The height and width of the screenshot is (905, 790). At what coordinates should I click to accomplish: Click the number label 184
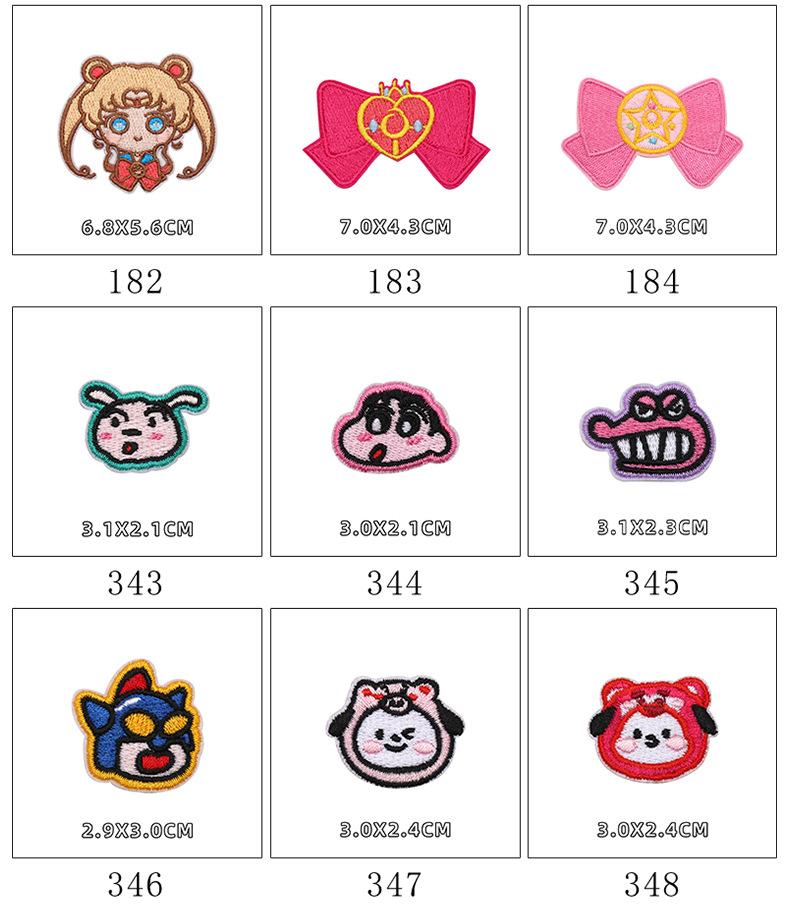point(652,282)
